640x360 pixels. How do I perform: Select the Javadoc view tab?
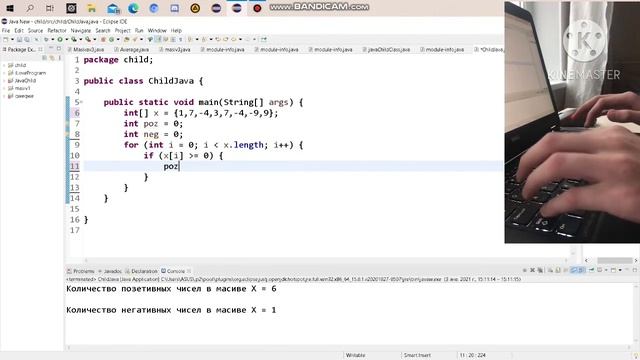110,271
